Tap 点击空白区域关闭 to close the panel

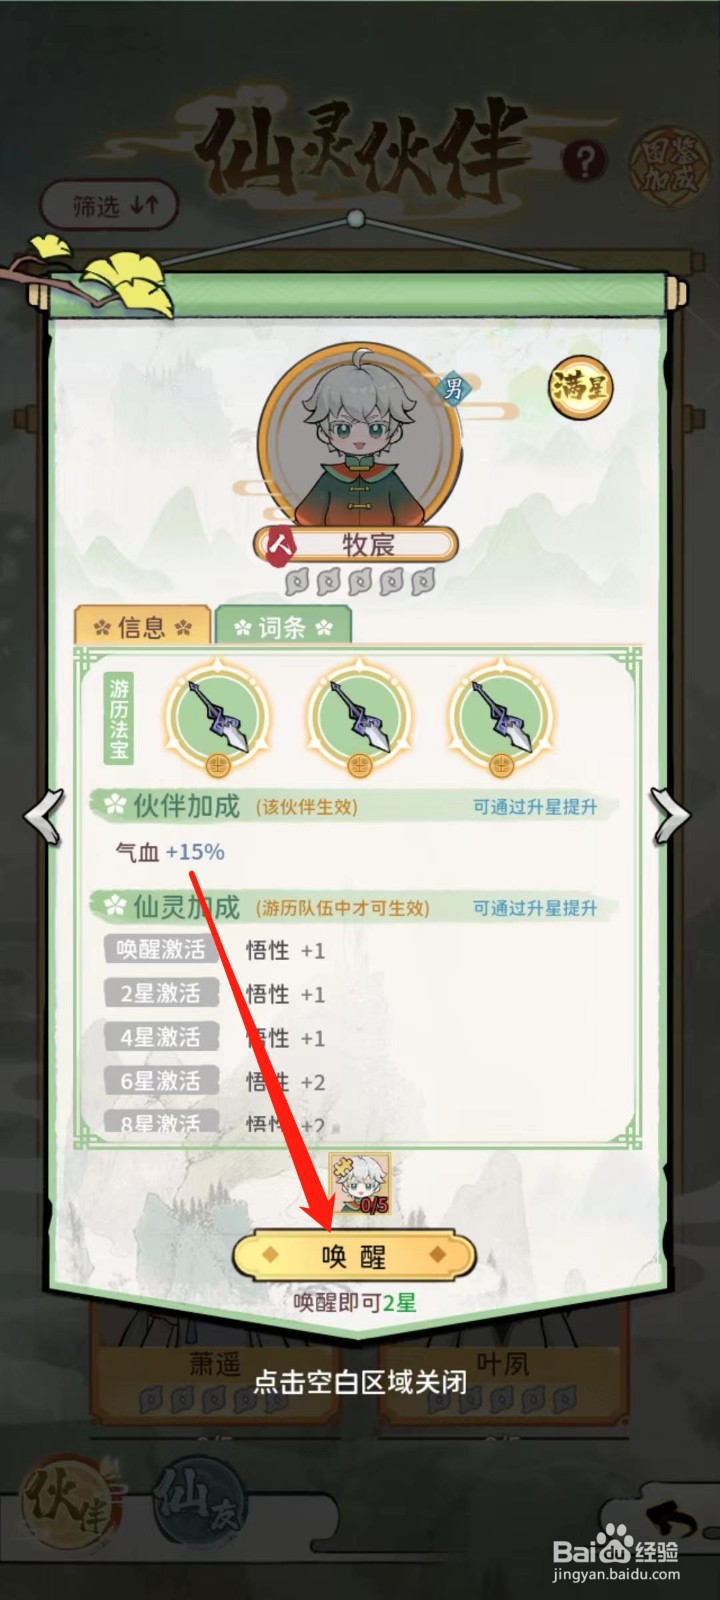point(360,1382)
